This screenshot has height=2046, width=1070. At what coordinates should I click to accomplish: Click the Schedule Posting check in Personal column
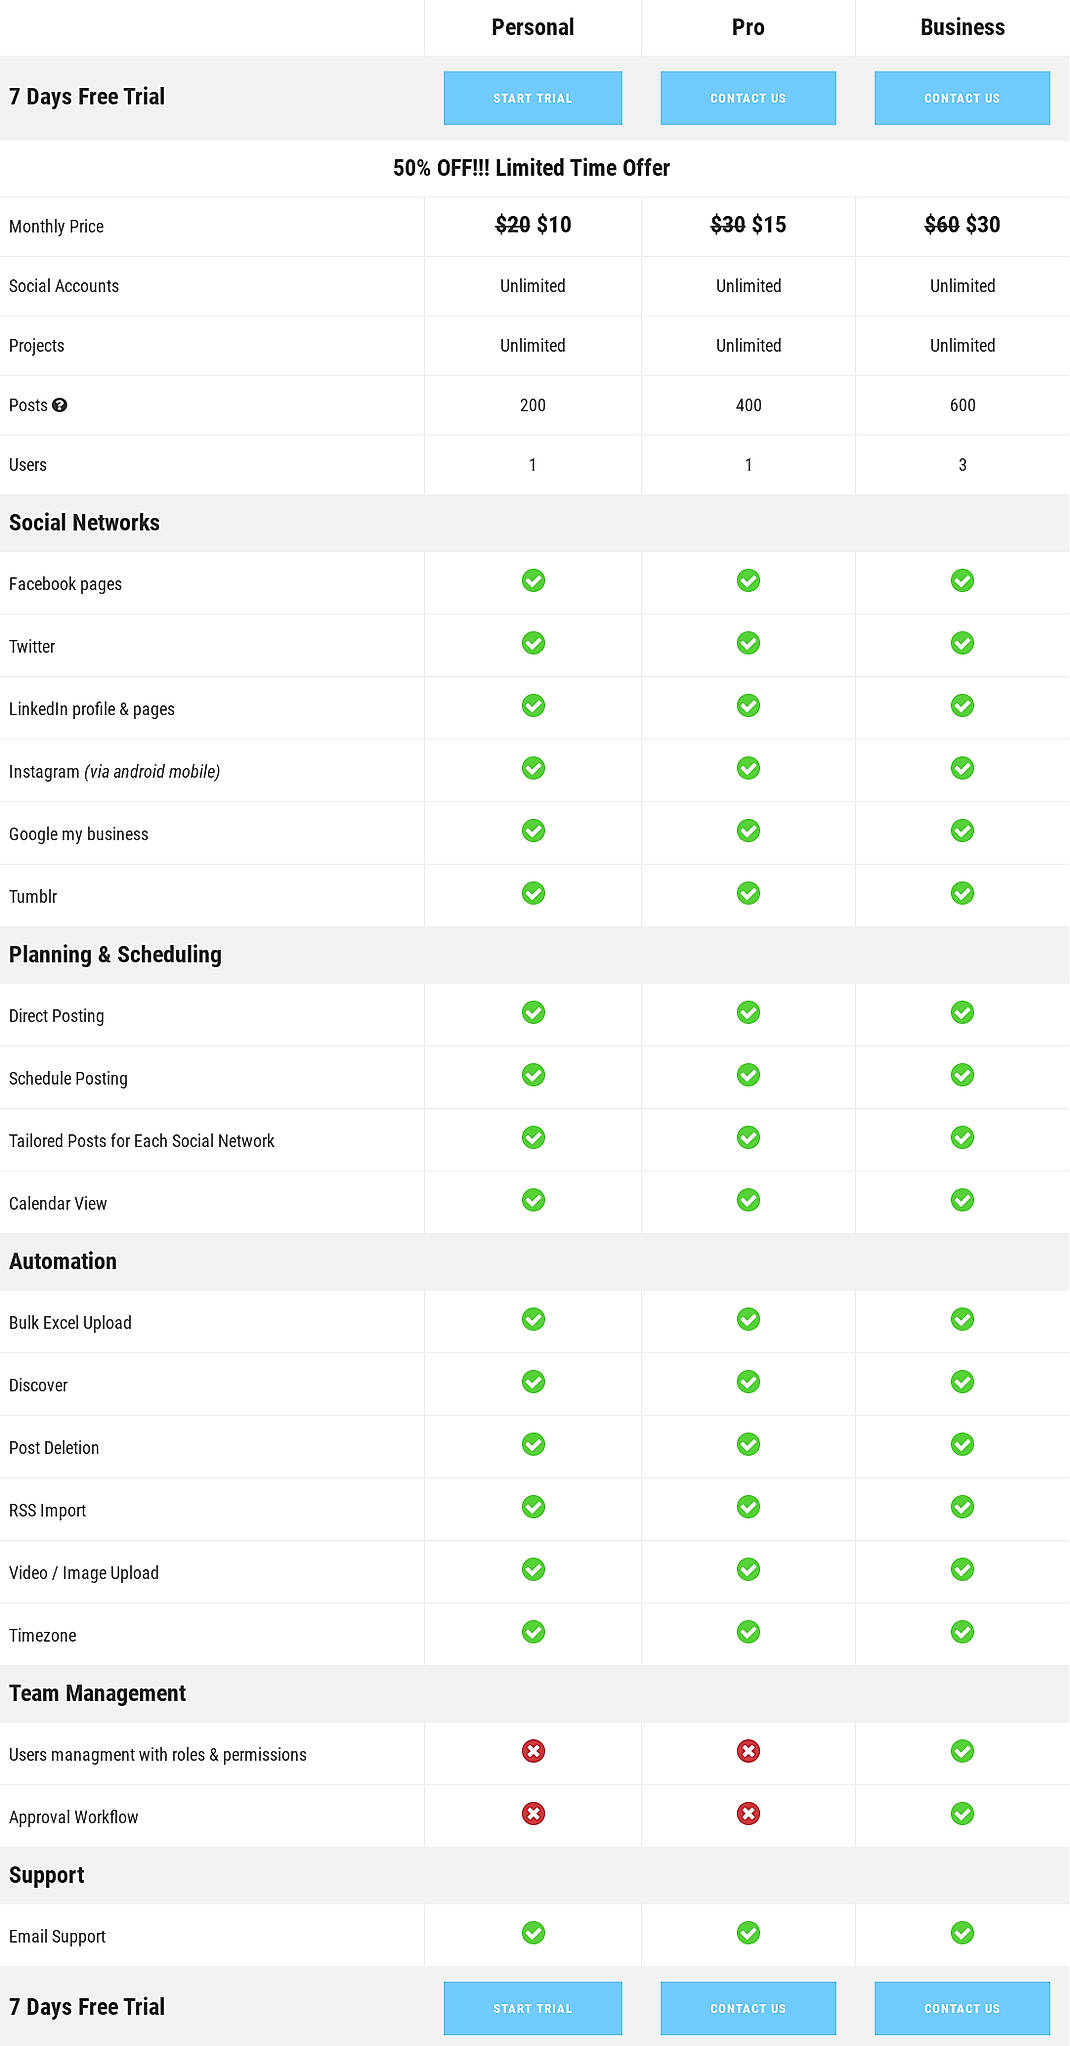coord(533,1074)
